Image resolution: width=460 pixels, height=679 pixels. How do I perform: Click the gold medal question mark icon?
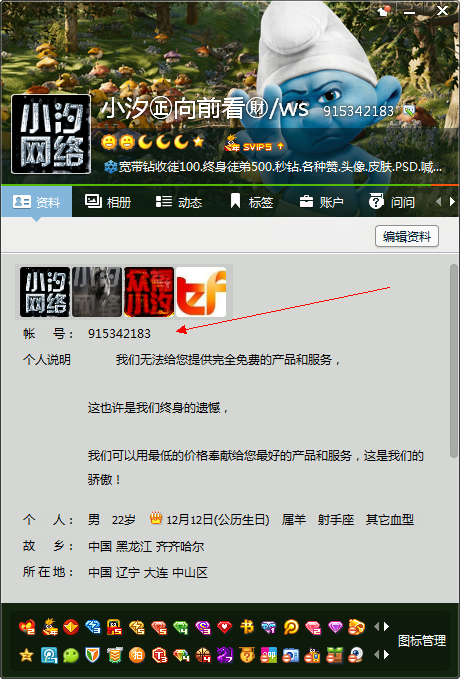click(x=247, y=655)
